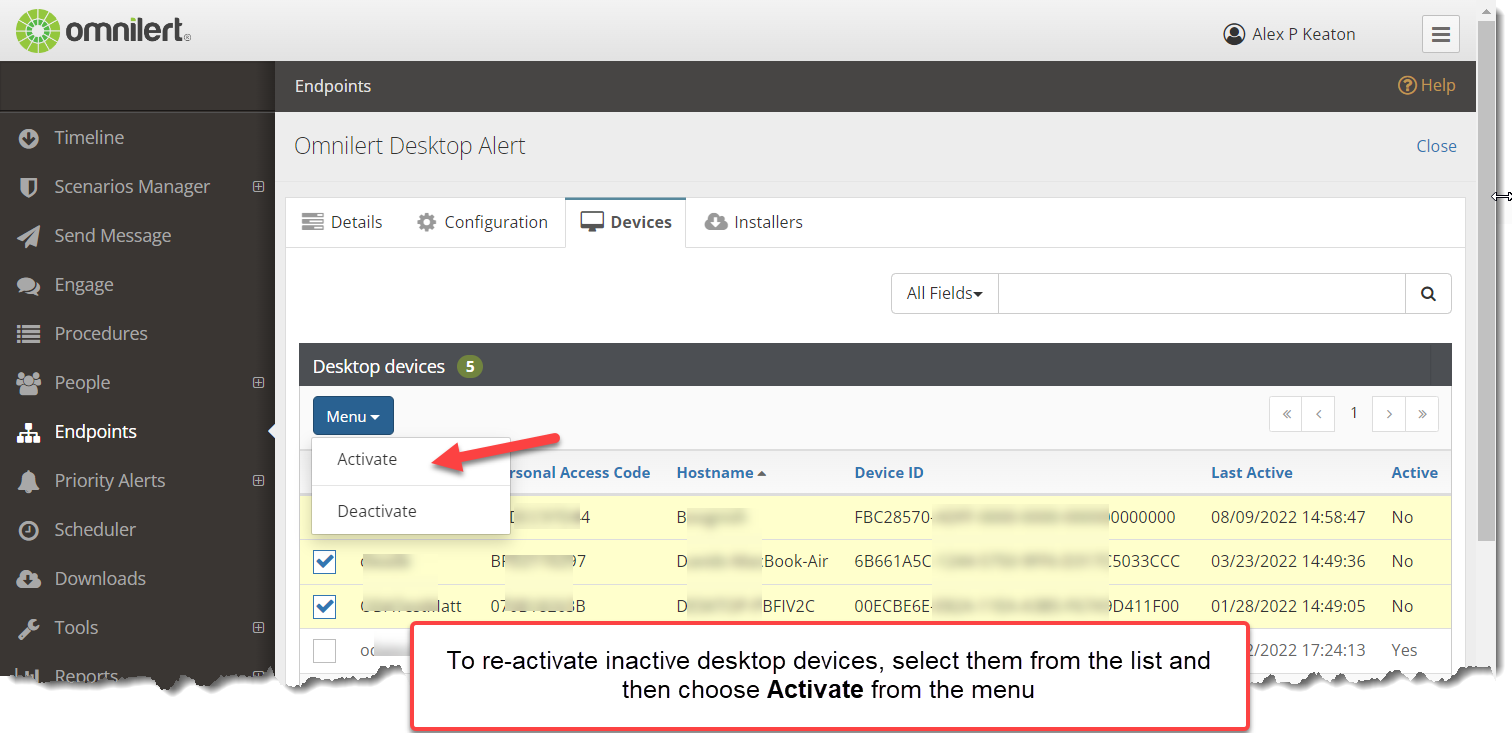Expand the People submenu
Viewport: 1512px width, 733px height.
click(x=259, y=383)
